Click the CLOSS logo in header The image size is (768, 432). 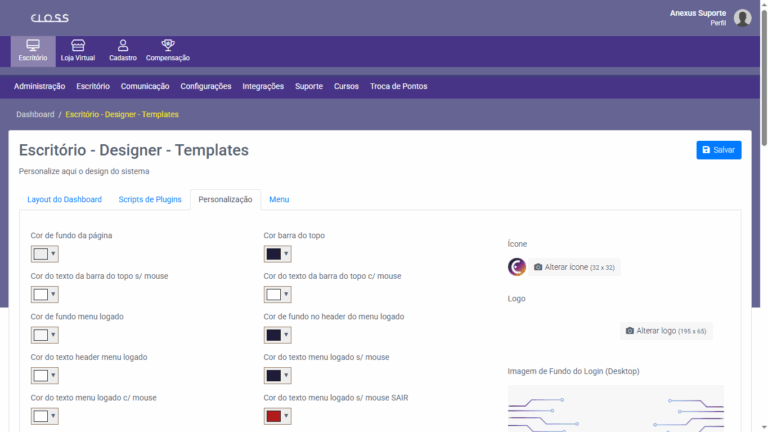point(49,18)
